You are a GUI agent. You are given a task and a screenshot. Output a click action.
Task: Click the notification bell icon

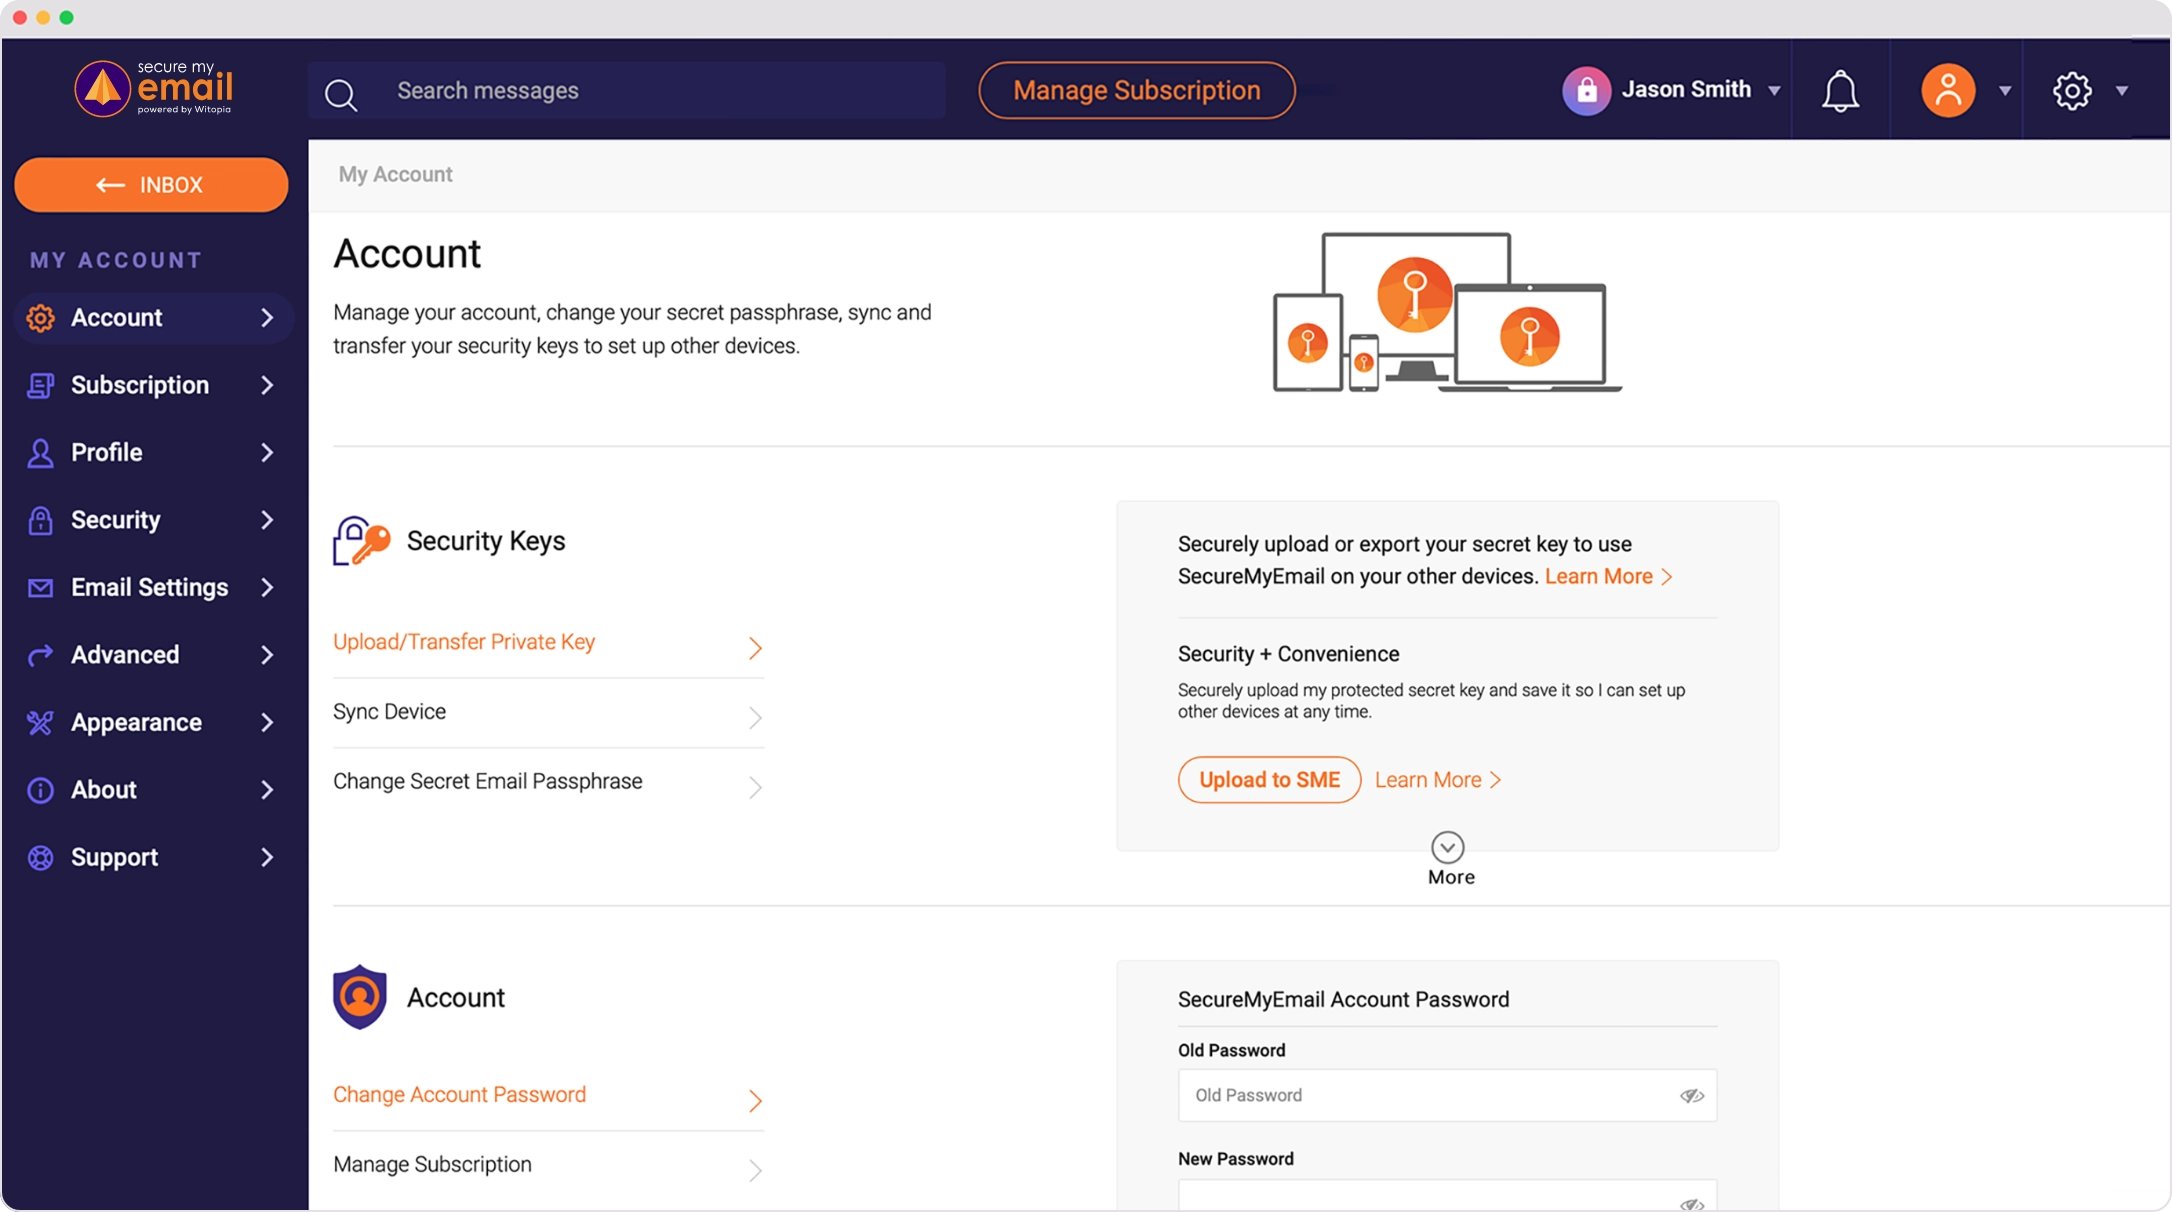[1841, 90]
